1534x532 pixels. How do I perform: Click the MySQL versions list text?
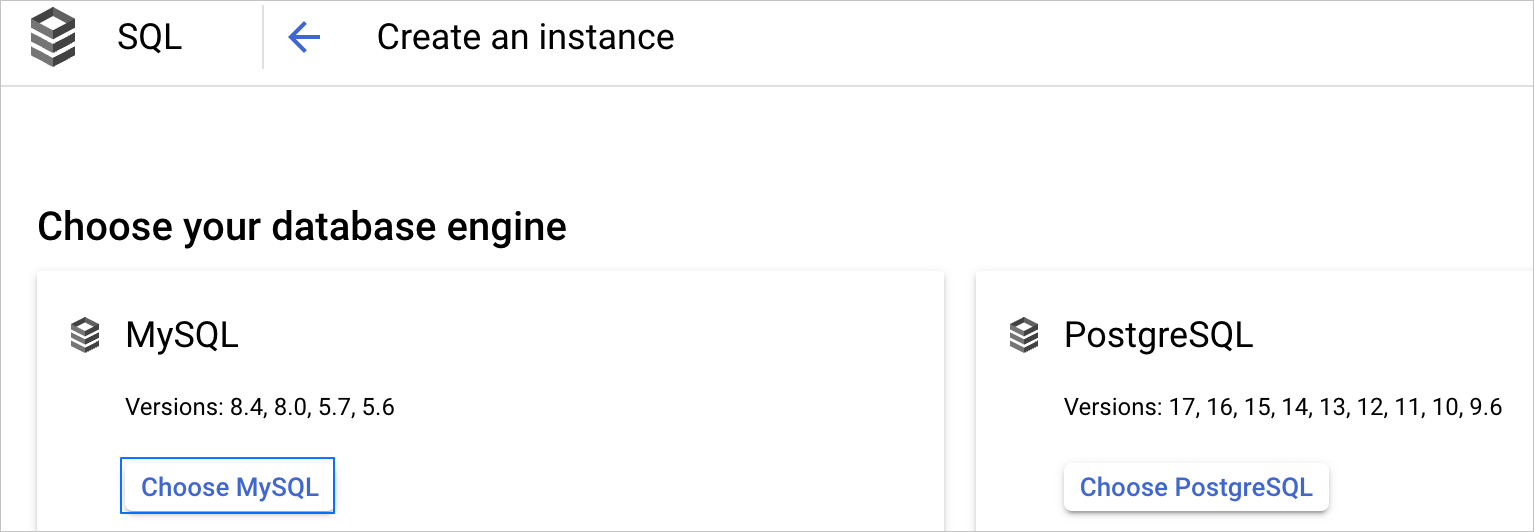(x=260, y=407)
